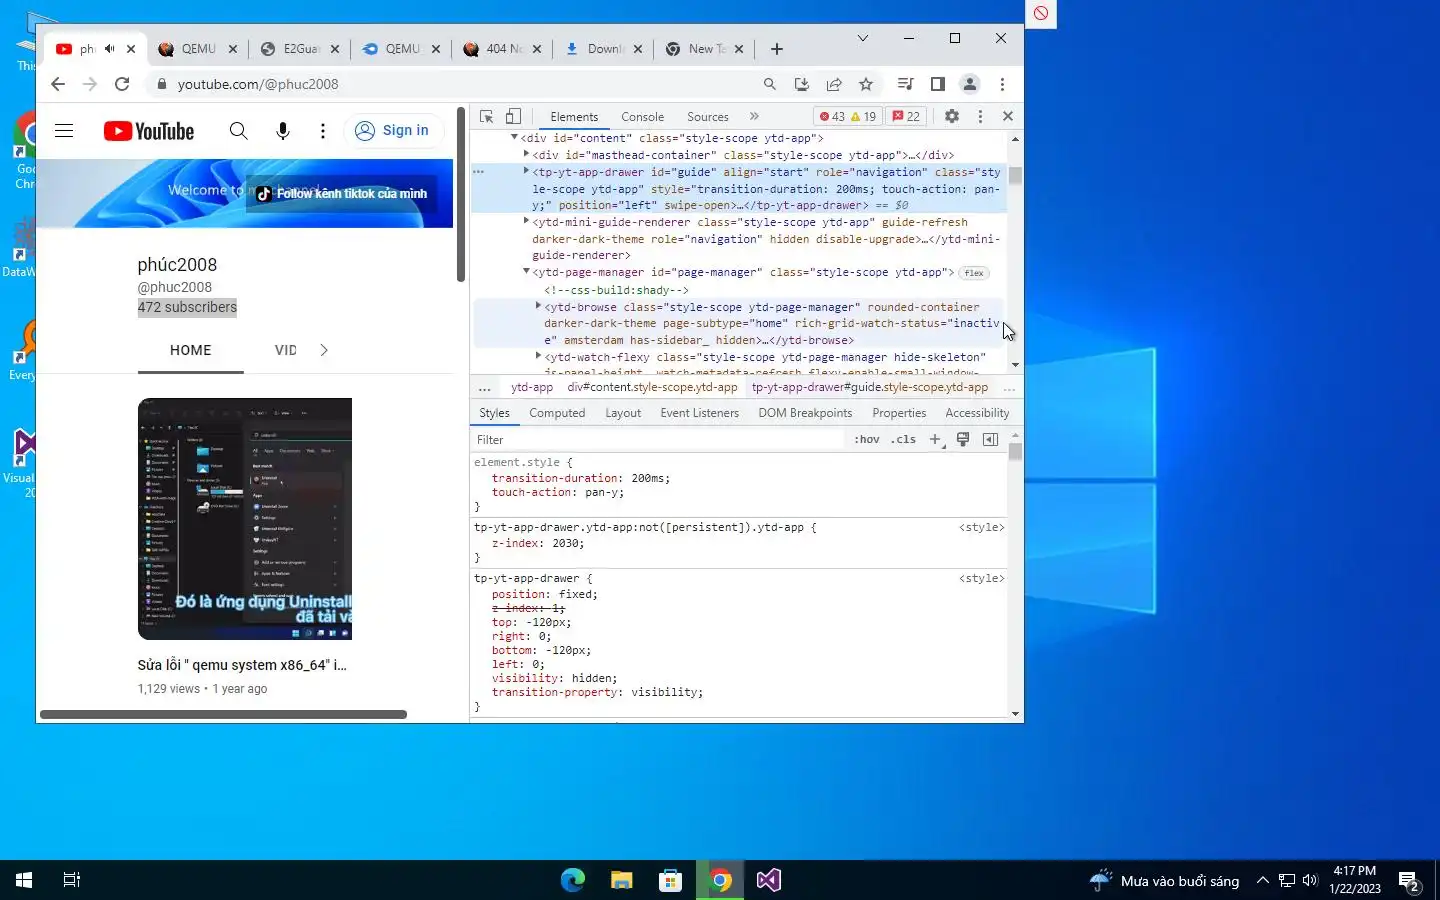This screenshot has width=1440, height=900.
Task: Open the DevTools Console tab
Action: point(642,117)
